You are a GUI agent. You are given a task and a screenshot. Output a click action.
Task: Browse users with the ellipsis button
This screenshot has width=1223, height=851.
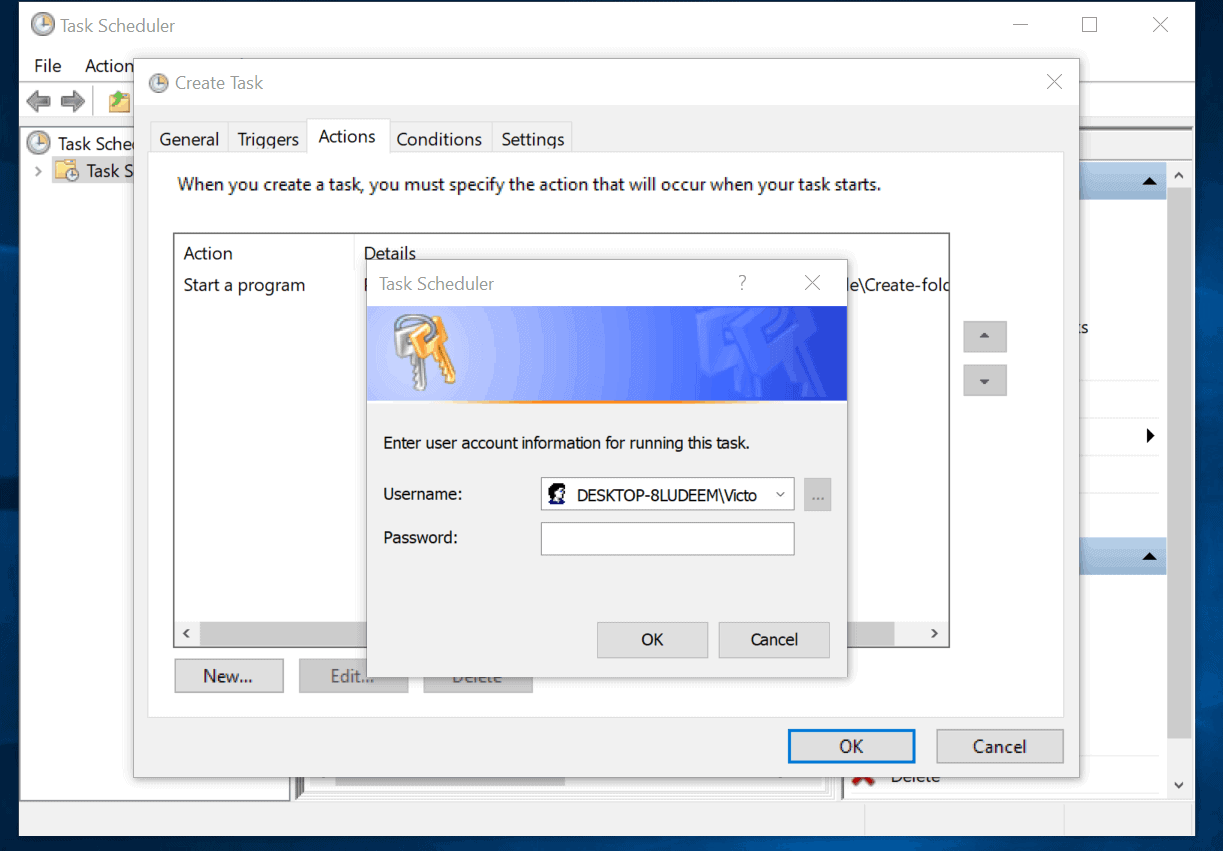coord(818,494)
